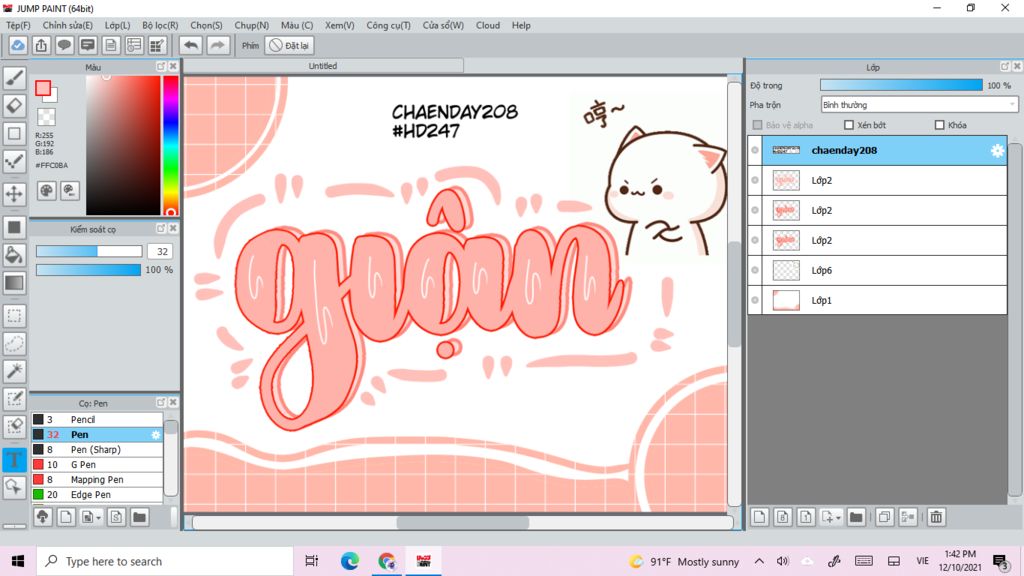The width and height of the screenshot is (1024, 576).
Task: Close the Kiểm soát cọ panel
Action: pyautogui.click(x=173, y=228)
